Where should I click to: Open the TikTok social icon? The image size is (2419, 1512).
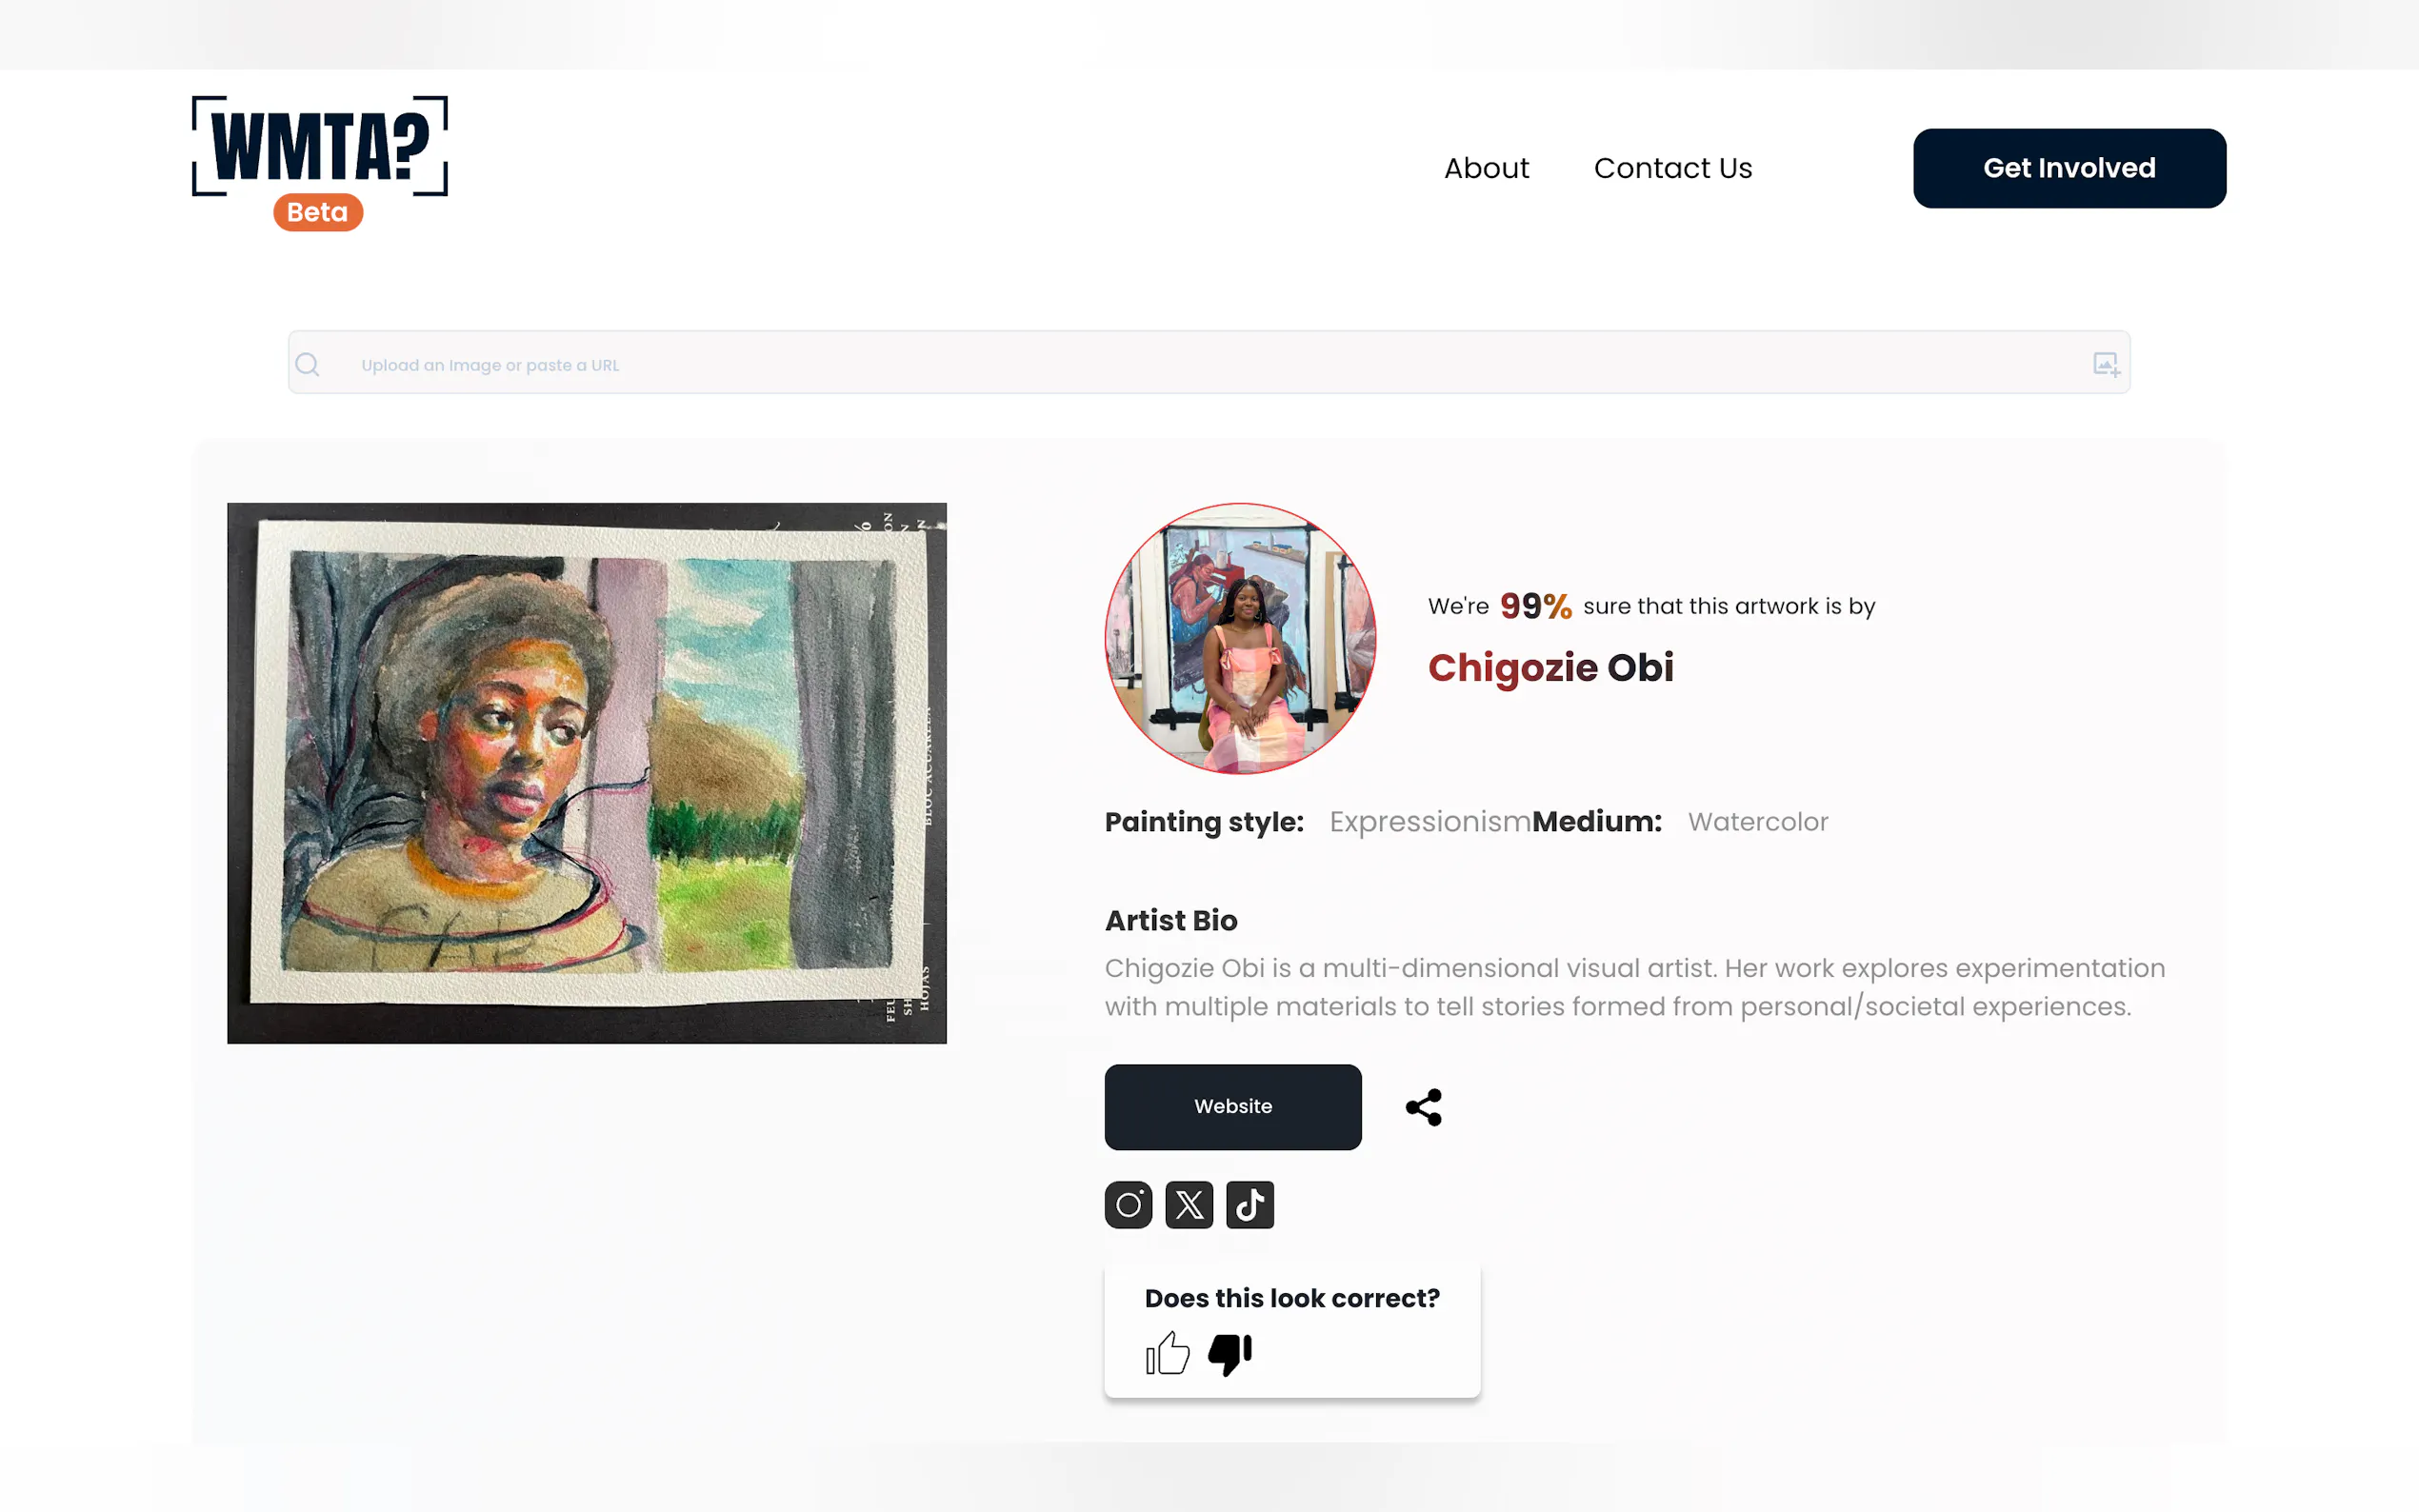pyautogui.click(x=1250, y=1204)
